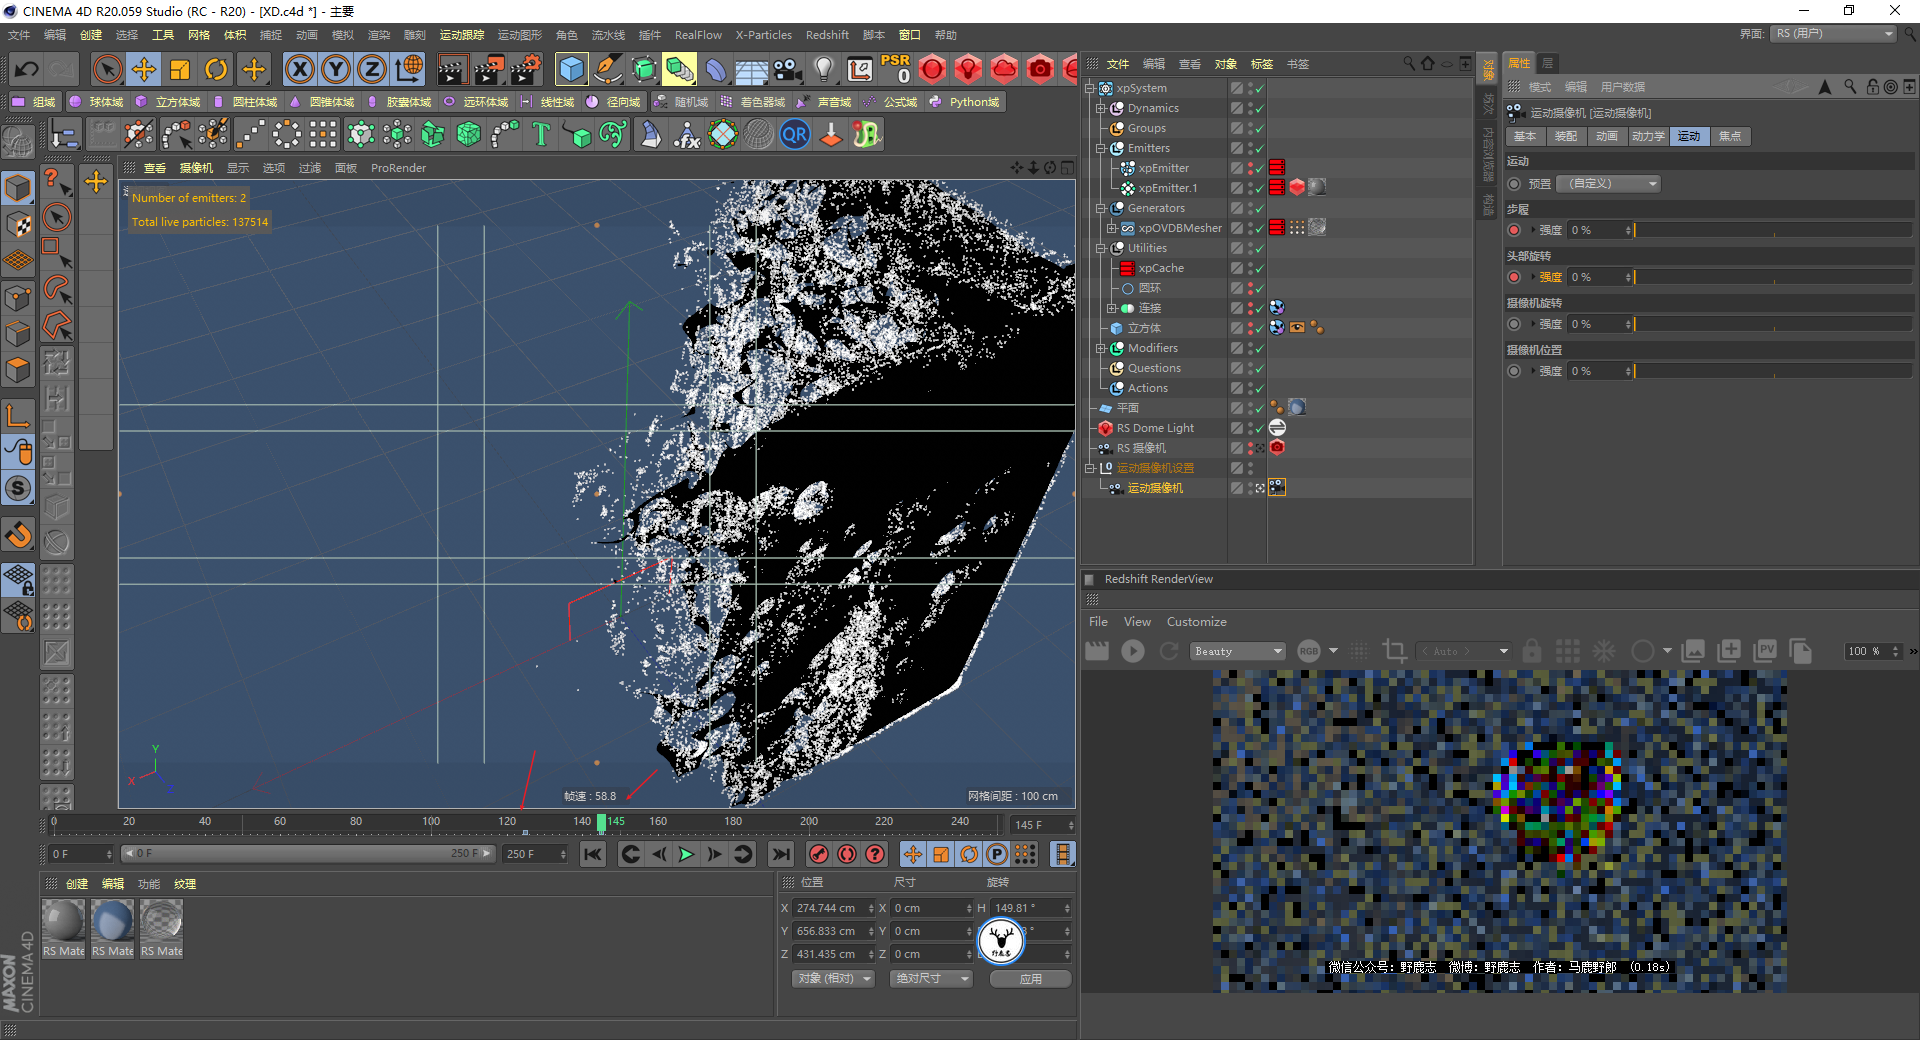
Task: Open the Beauty AOV dropdown
Action: click(x=1238, y=651)
